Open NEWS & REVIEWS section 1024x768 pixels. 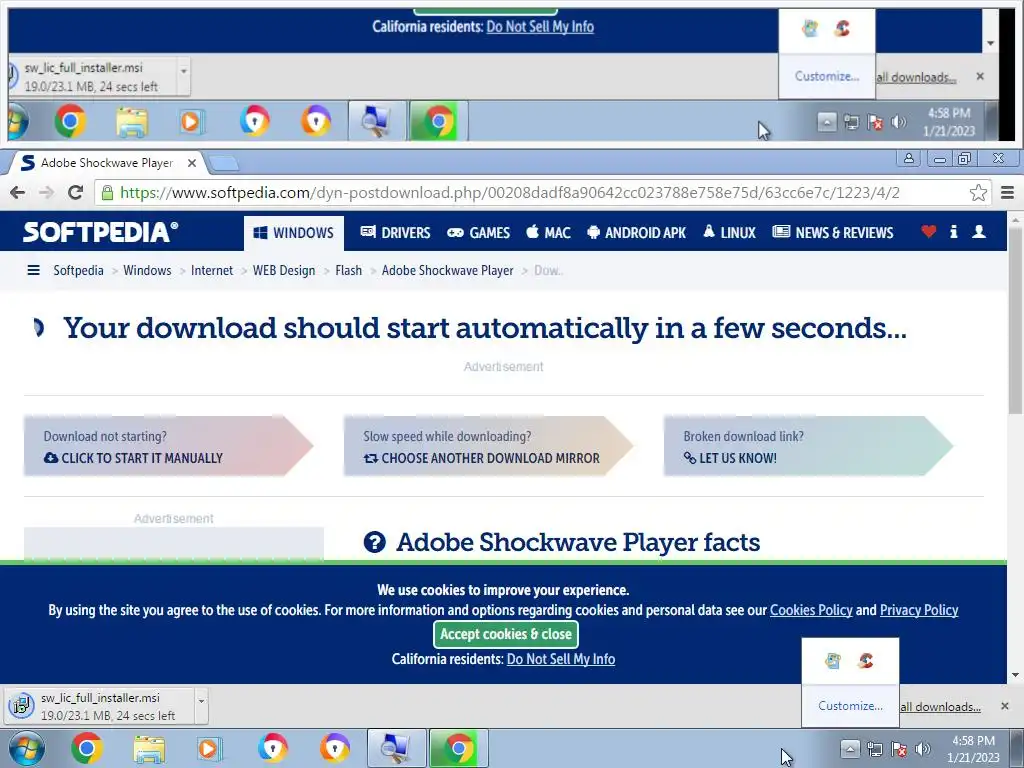833,232
